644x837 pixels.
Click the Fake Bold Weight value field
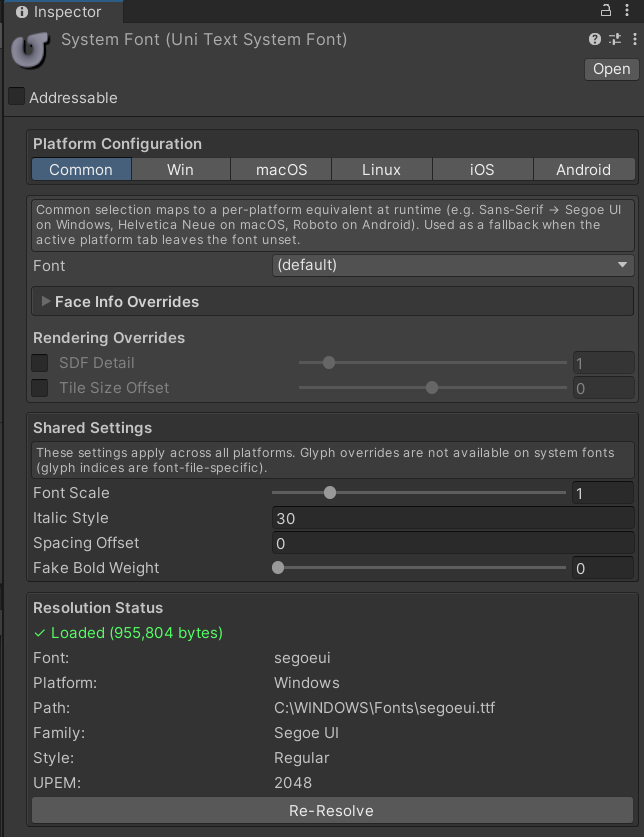(603, 568)
